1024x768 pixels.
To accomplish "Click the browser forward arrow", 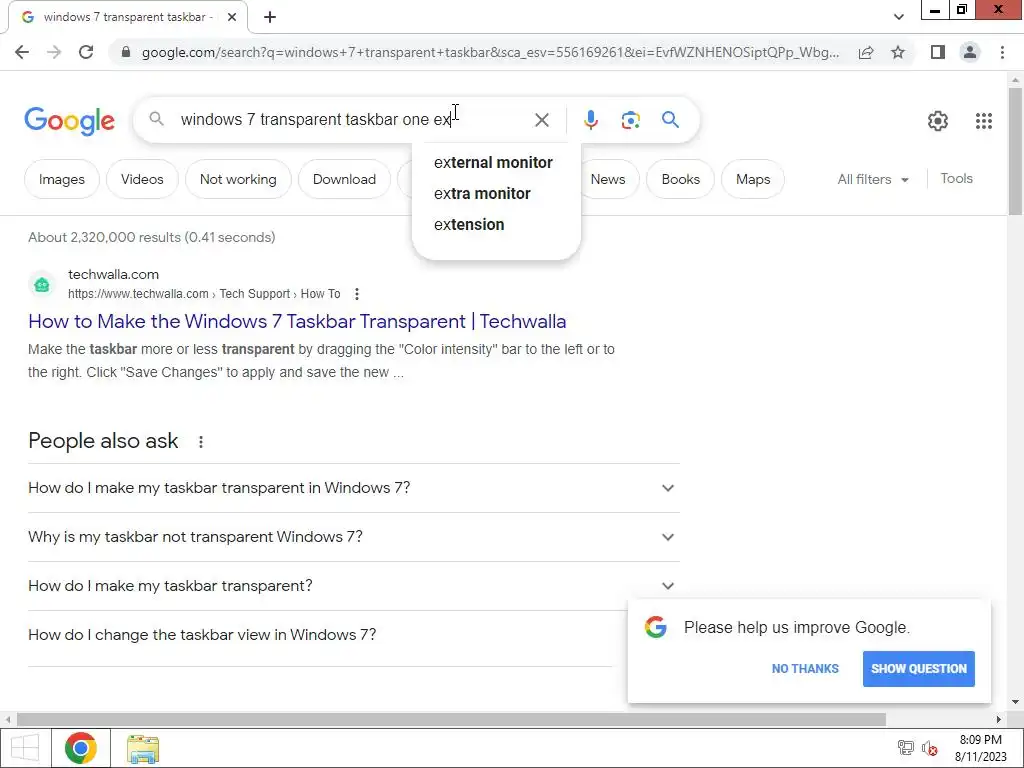I will (54, 52).
